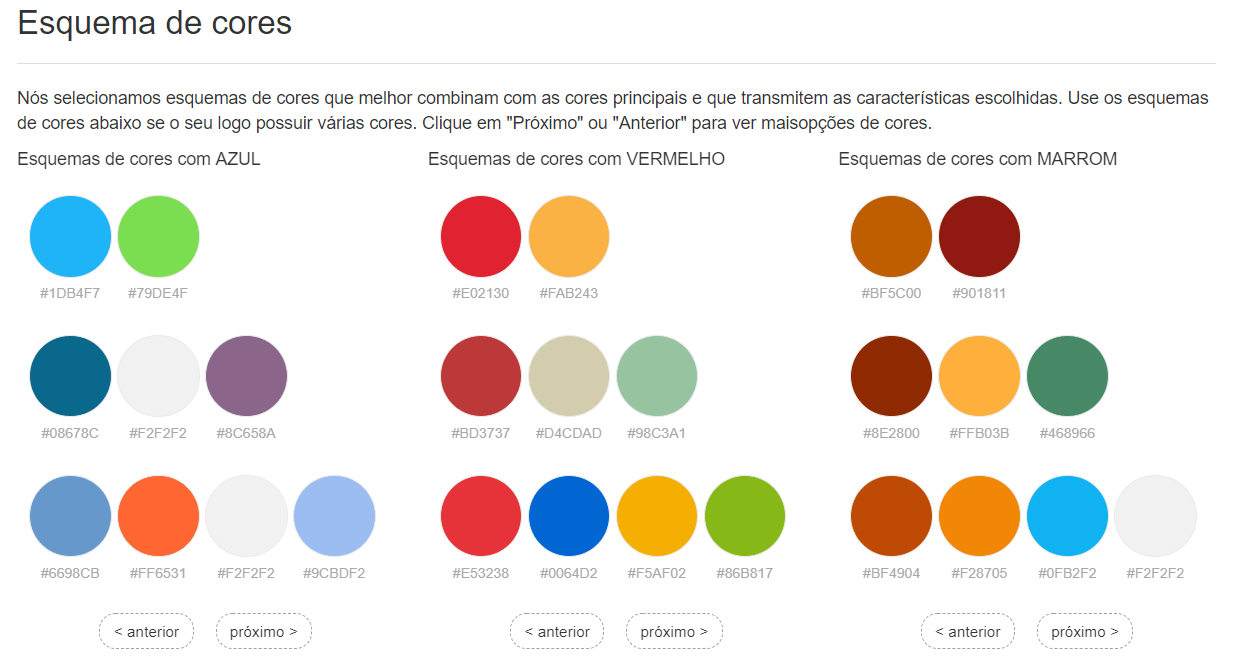The image size is (1248, 660).
Task: Click the blue #1DB4F7 color circle
Action: [x=70, y=236]
